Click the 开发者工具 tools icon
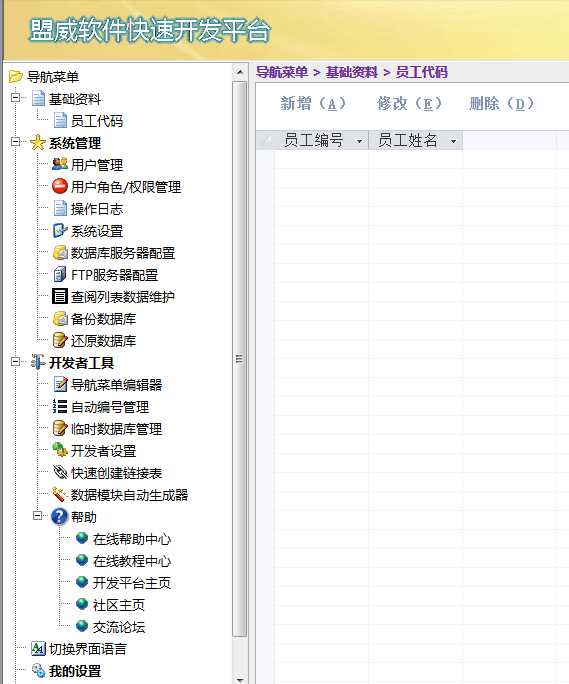Image resolution: width=569 pixels, height=684 pixels. click(x=38, y=362)
